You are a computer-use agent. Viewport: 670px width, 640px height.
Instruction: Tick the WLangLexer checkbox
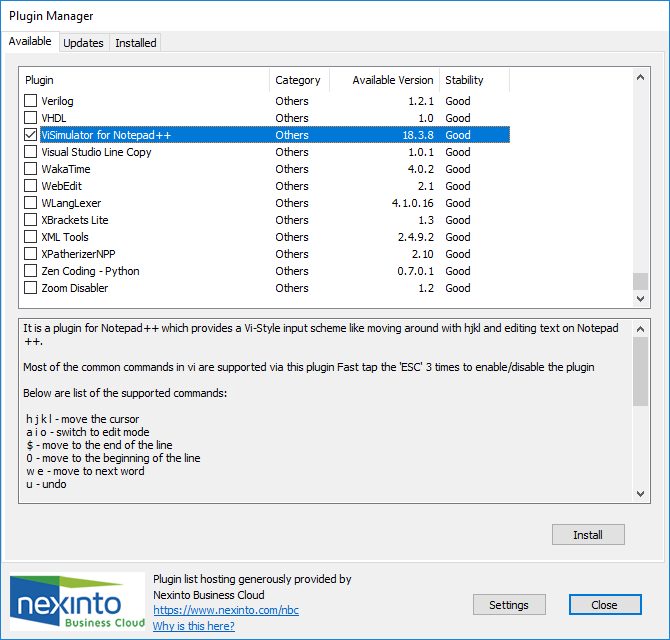[30, 203]
